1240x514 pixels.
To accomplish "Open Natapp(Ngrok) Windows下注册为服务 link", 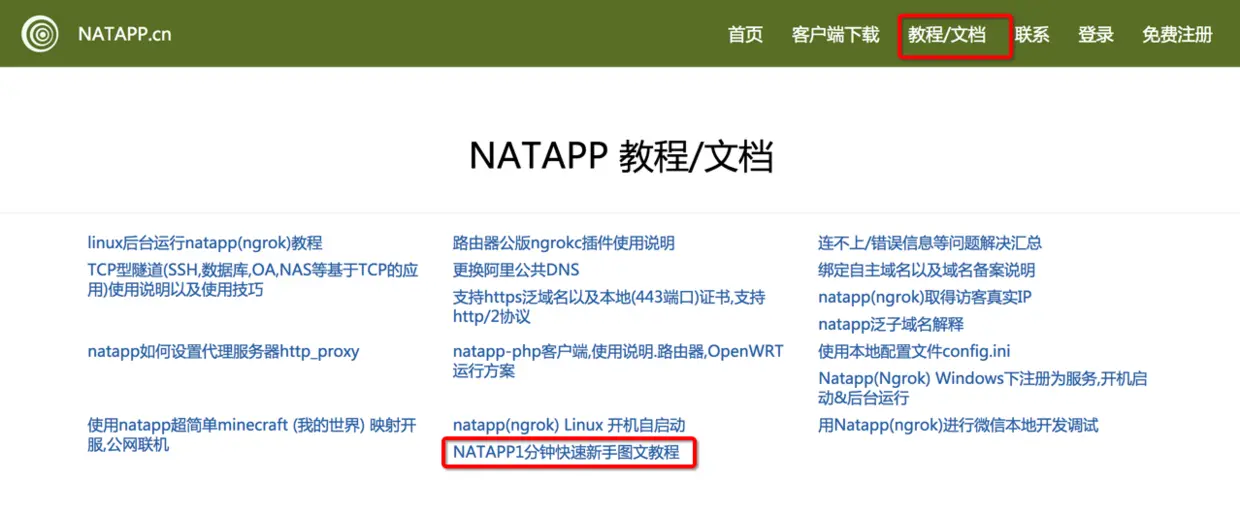I will (982, 388).
